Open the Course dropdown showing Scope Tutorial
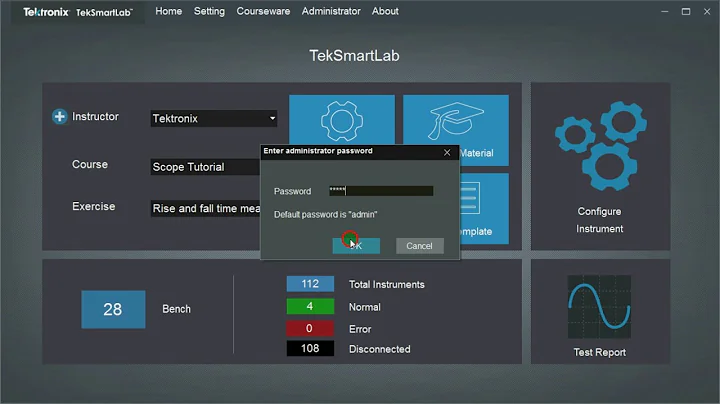 tap(205, 167)
